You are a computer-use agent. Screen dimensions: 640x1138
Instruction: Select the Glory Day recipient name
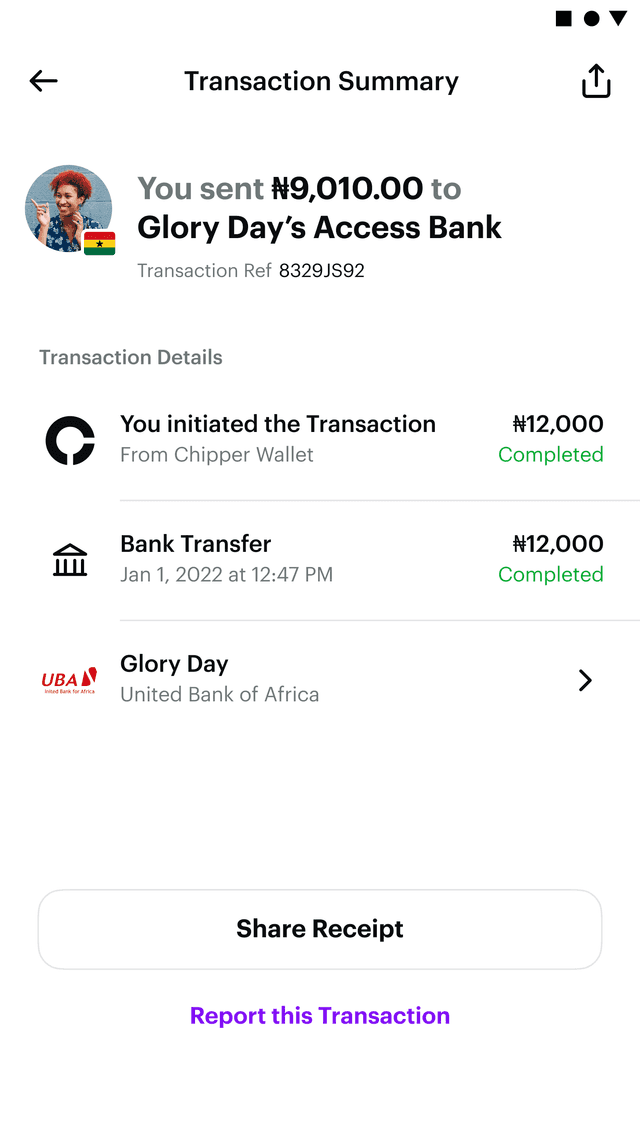(174, 663)
